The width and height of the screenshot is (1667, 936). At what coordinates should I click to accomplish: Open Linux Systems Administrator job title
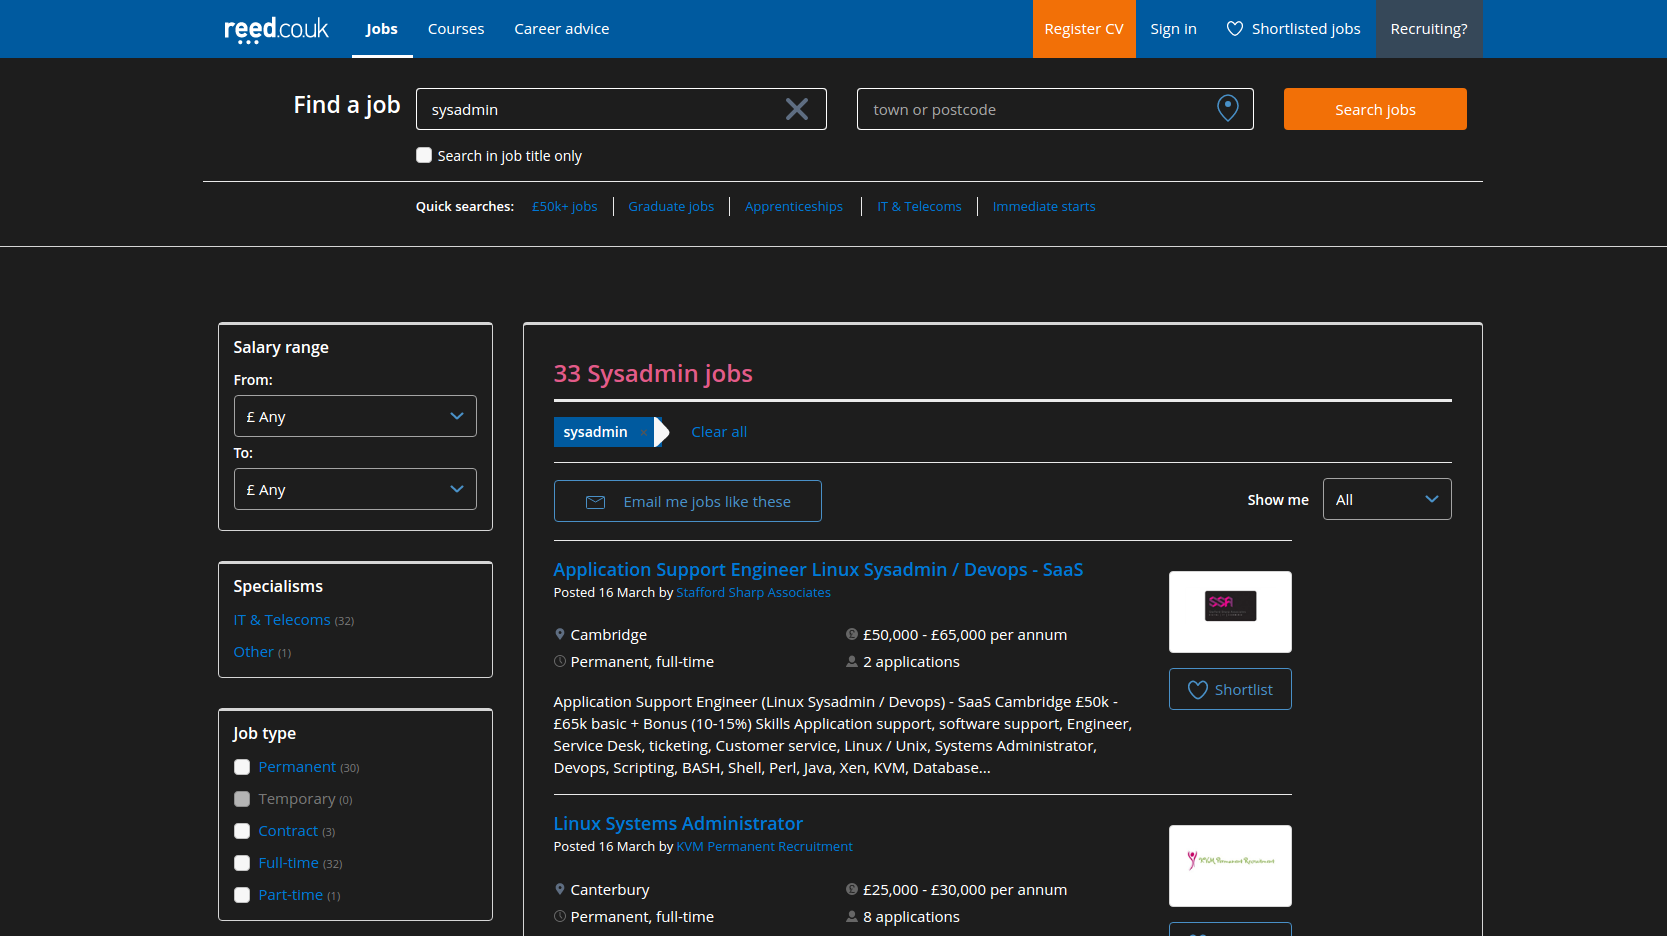click(678, 824)
